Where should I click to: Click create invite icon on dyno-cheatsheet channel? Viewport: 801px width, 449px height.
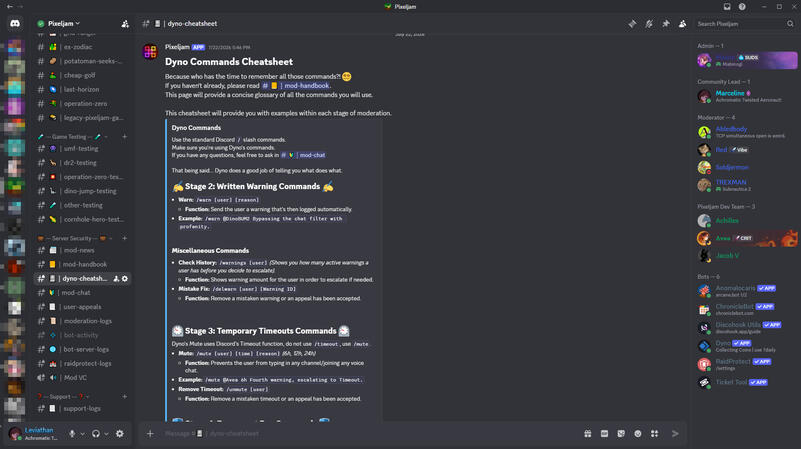click(116, 278)
